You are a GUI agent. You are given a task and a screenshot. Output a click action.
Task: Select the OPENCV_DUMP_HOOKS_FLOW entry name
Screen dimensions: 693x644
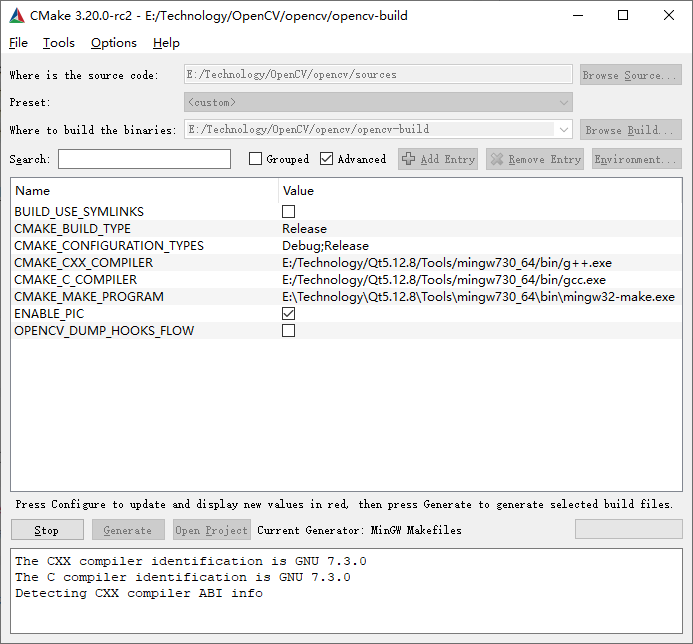click(x=104, y=331)
